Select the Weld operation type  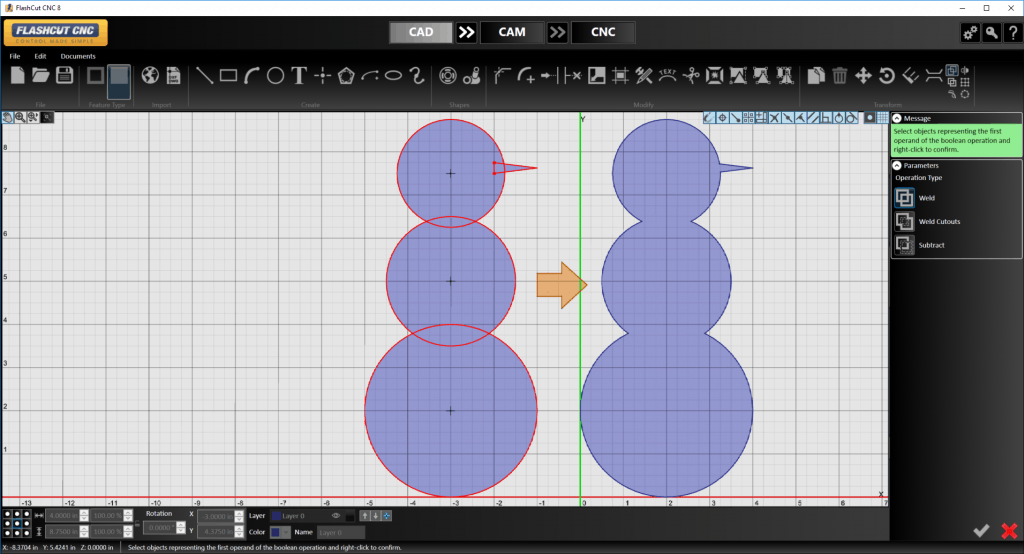[904, 198]
